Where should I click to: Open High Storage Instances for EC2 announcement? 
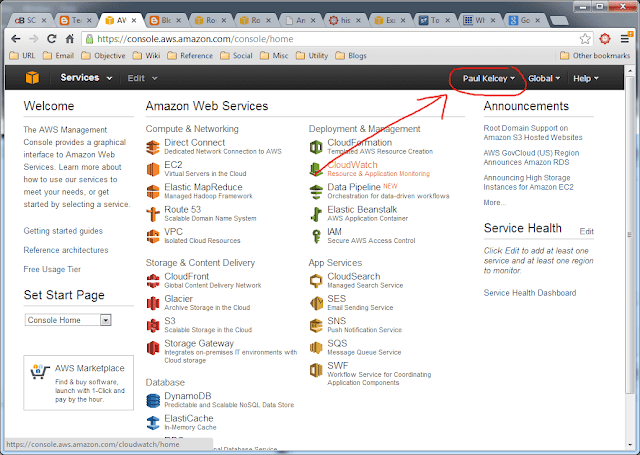(529, 182)
